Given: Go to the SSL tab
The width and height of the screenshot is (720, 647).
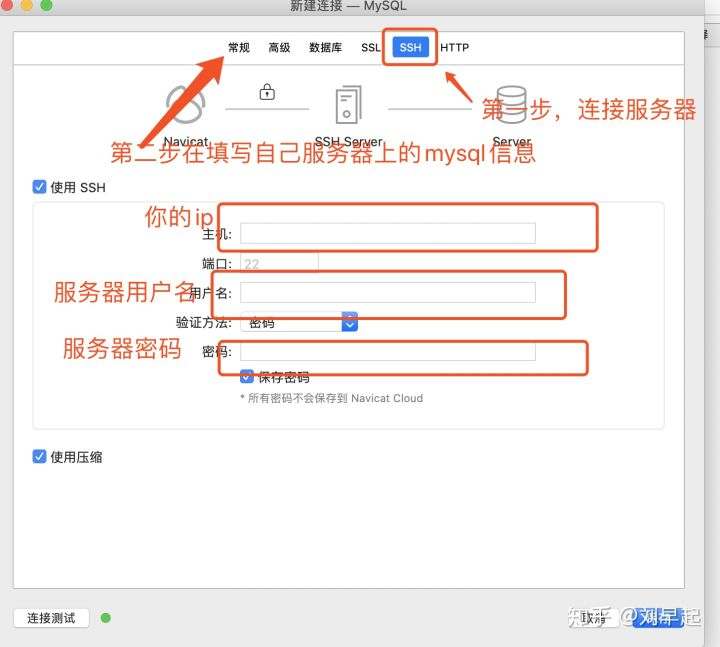Looking at the screenshot, I should click(x=371, y=47).
